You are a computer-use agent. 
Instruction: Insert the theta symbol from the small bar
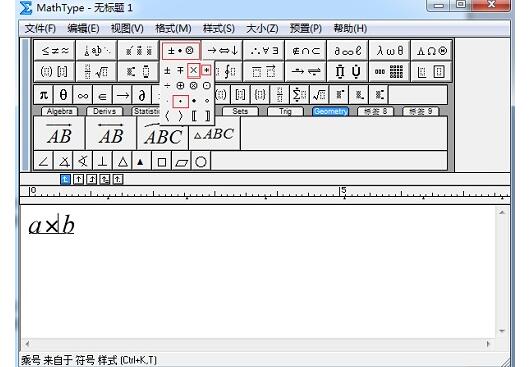pos(63,95)
